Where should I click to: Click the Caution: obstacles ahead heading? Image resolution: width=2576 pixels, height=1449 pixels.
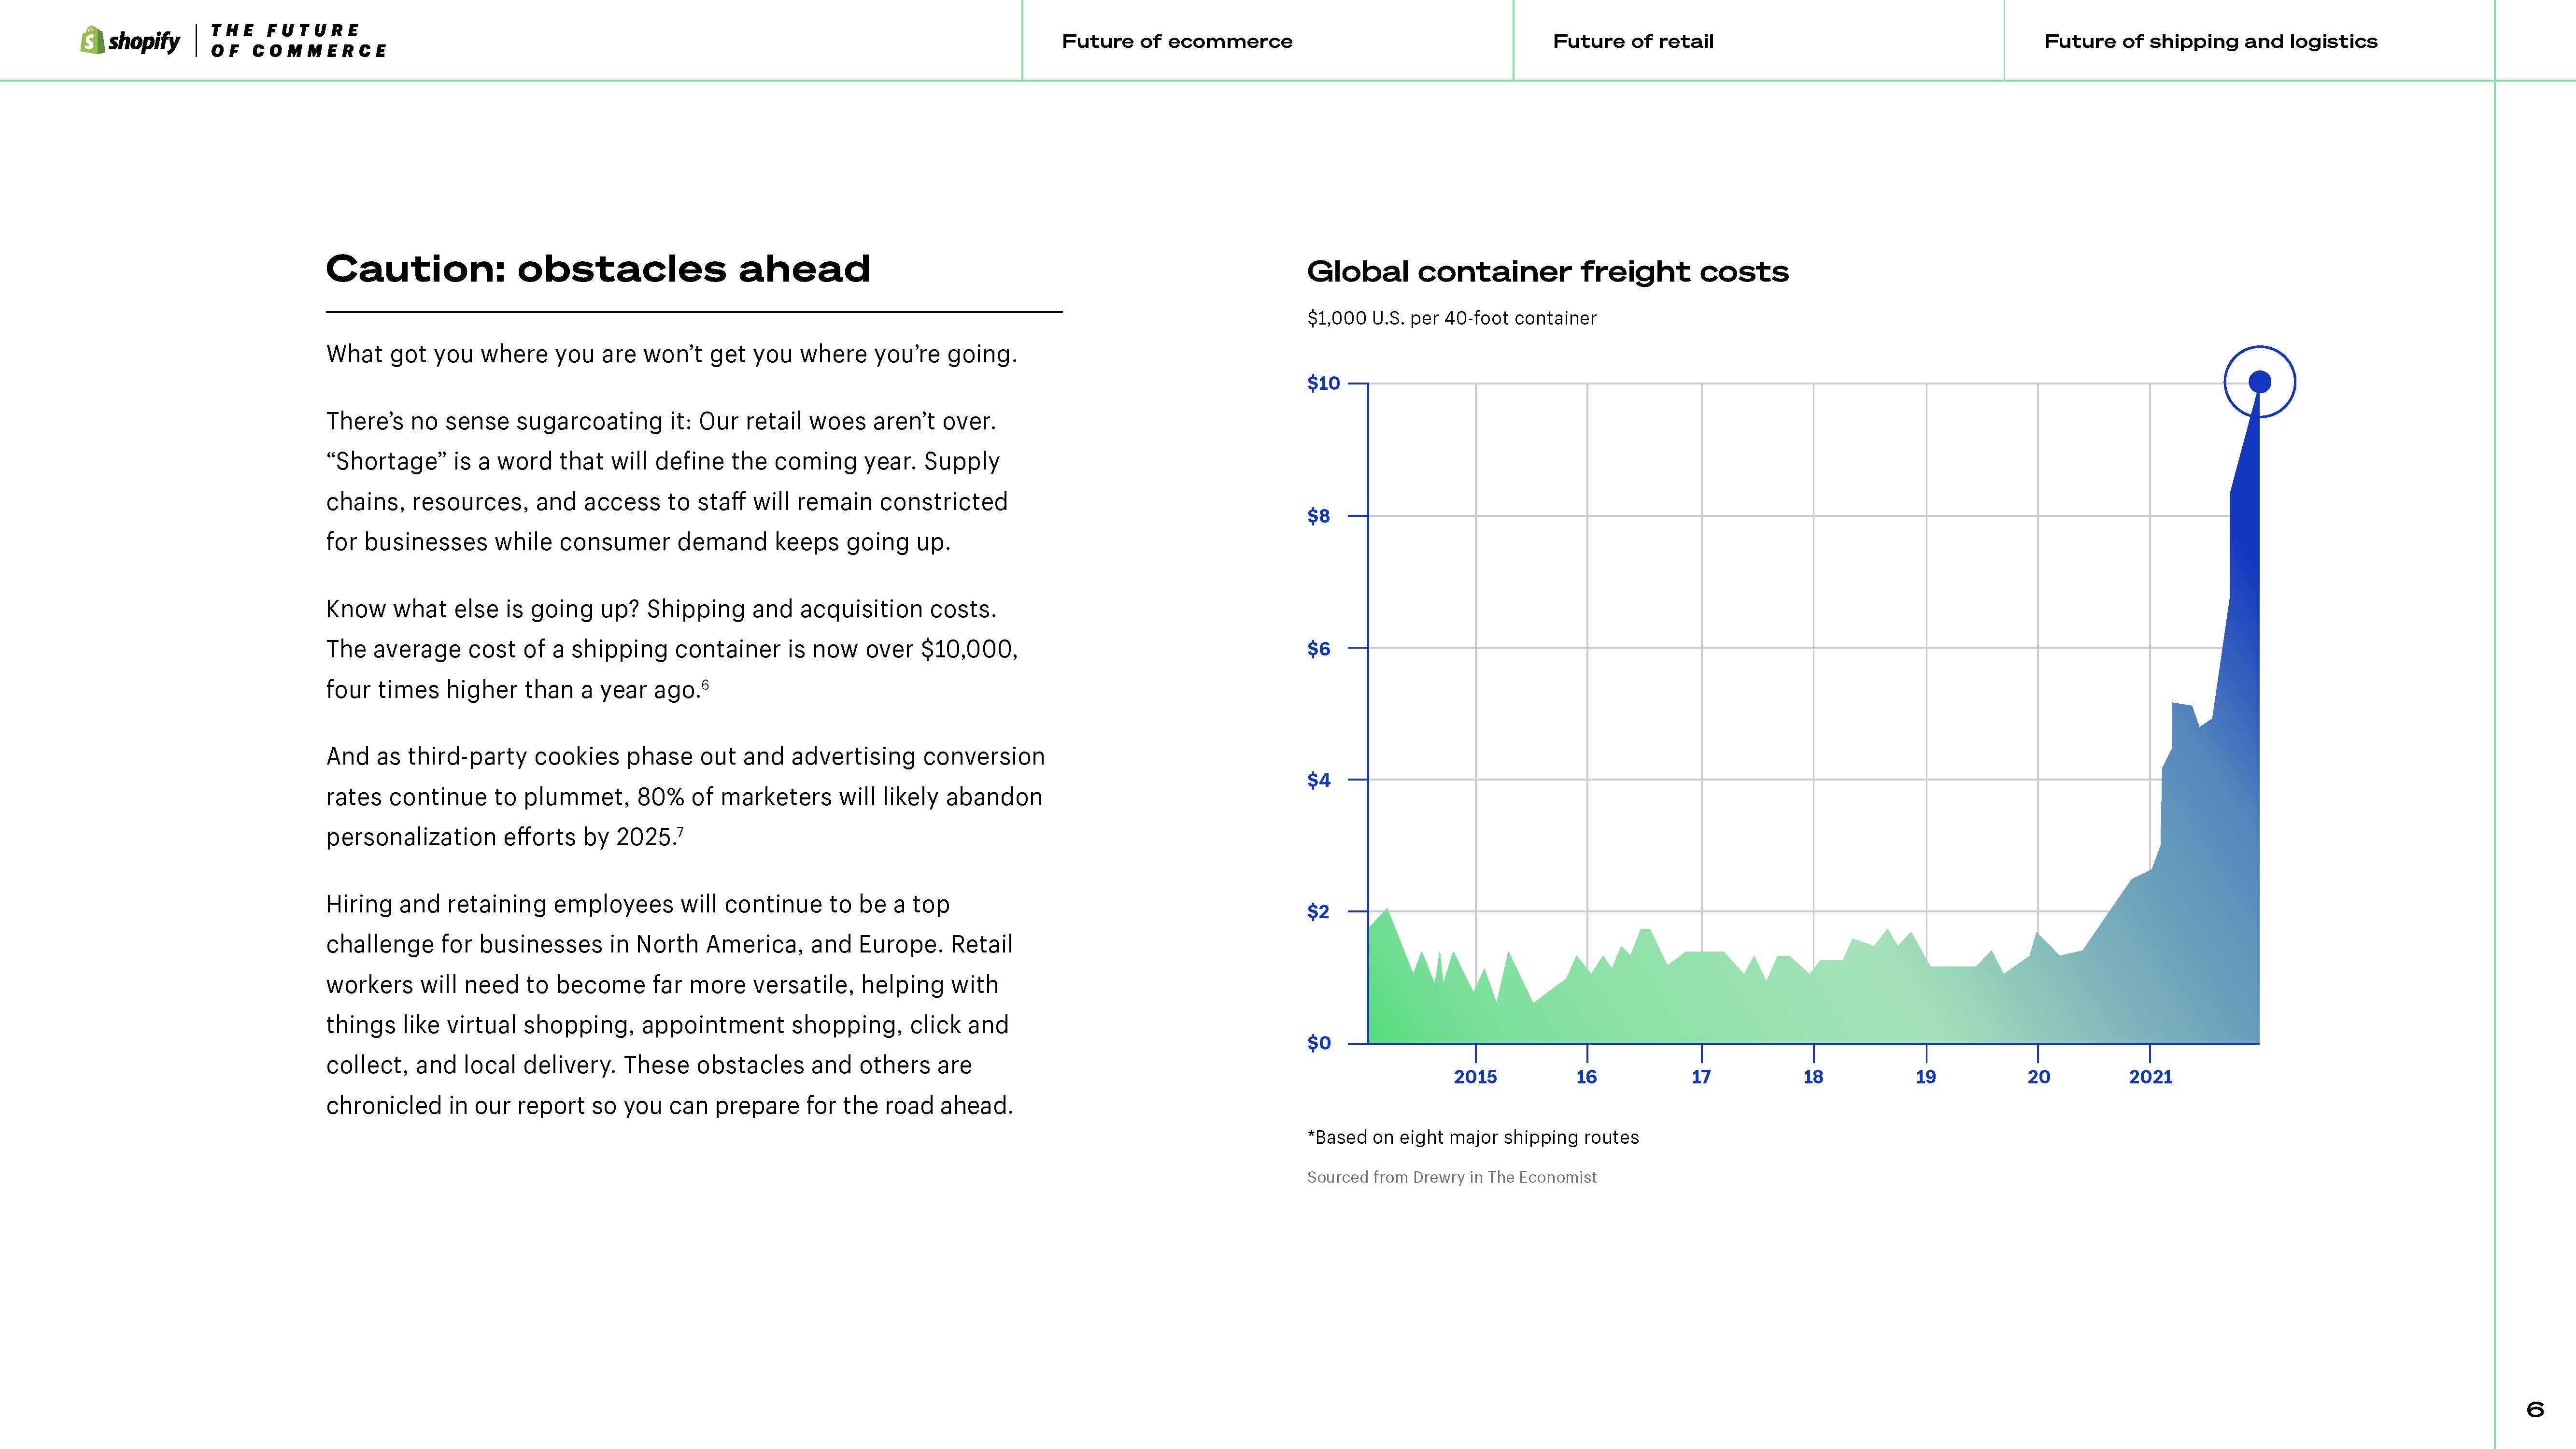click(x=598, y=269)
